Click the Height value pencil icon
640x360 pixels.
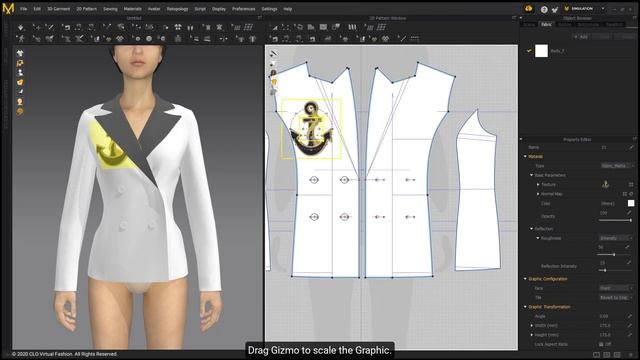629,335
